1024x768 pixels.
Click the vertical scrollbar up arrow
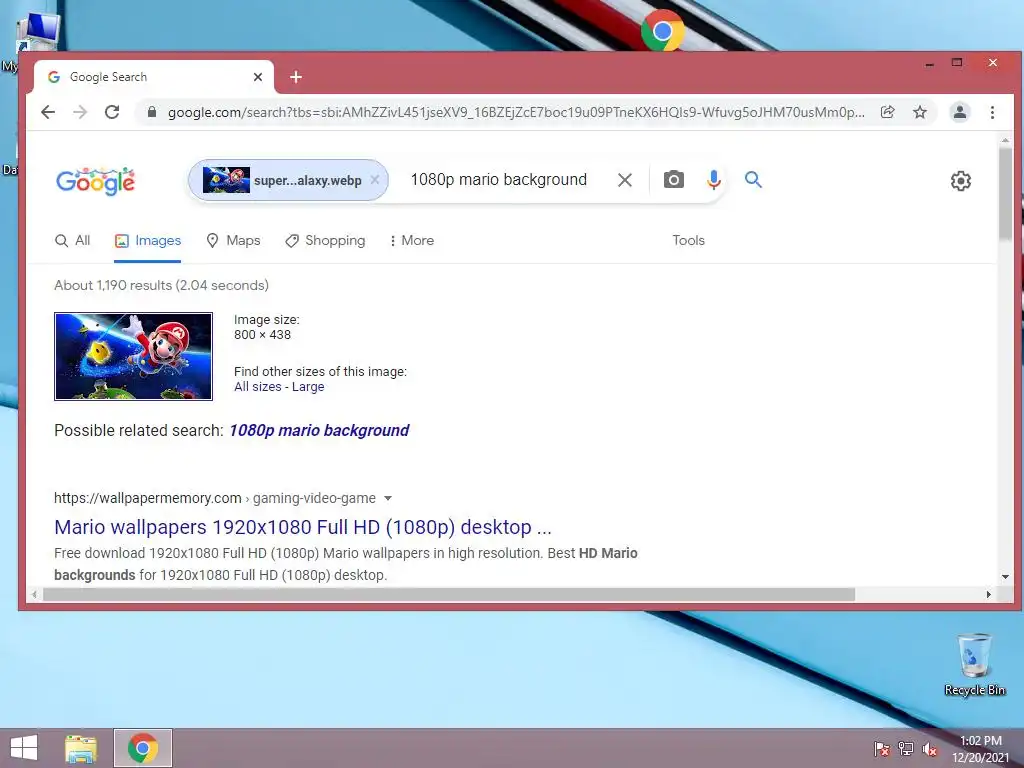coord(1005,140)
